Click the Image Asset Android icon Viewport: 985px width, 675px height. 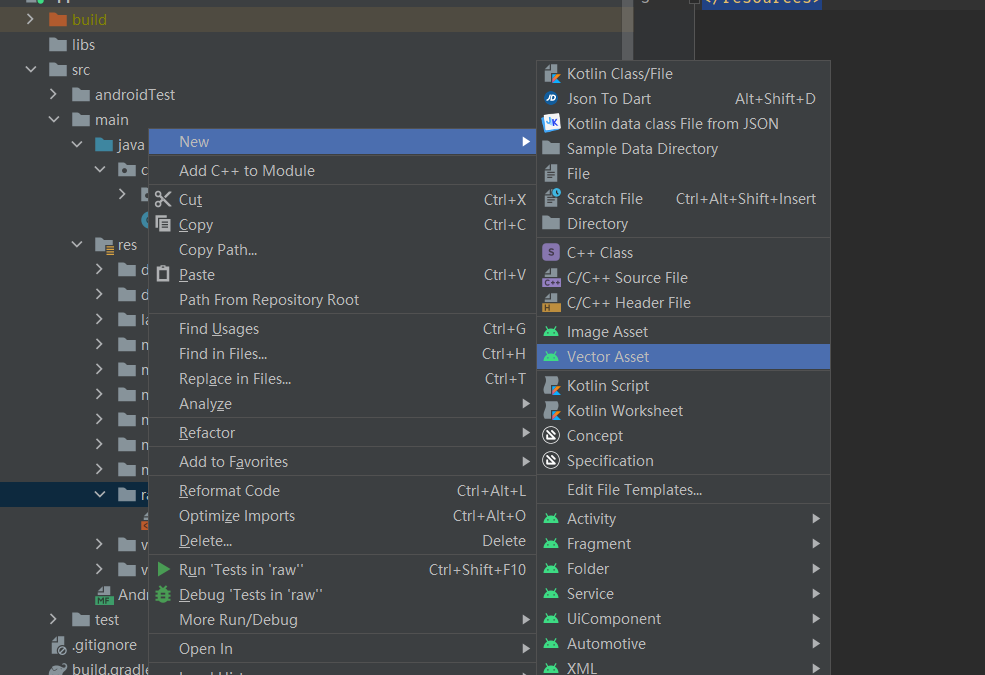click(x=551, y=332)
